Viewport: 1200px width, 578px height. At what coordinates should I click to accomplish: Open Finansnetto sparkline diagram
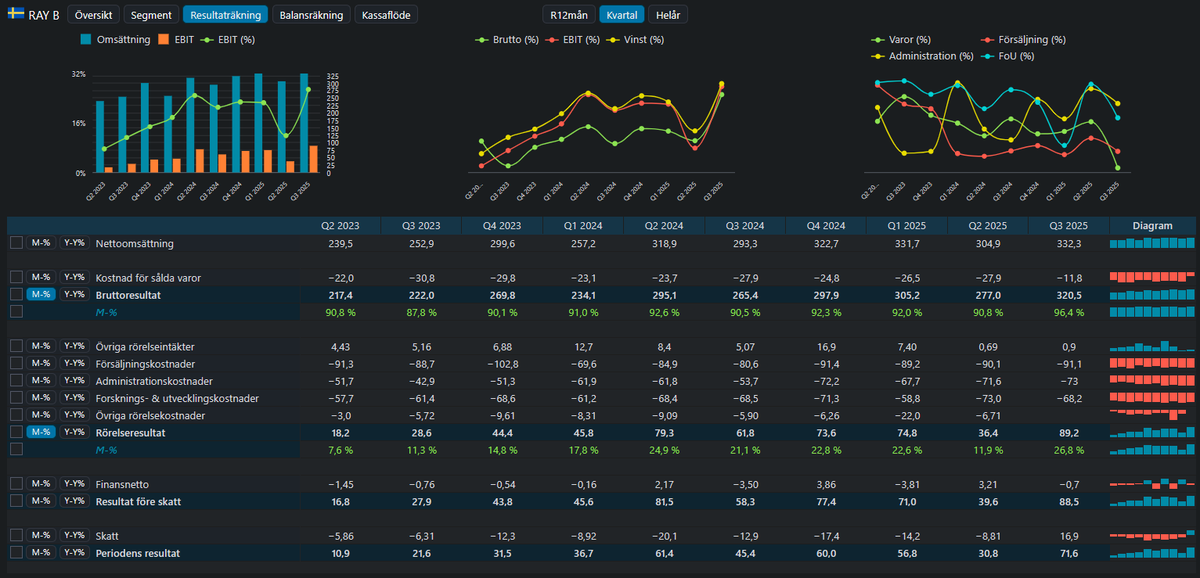coord(1152,483)
